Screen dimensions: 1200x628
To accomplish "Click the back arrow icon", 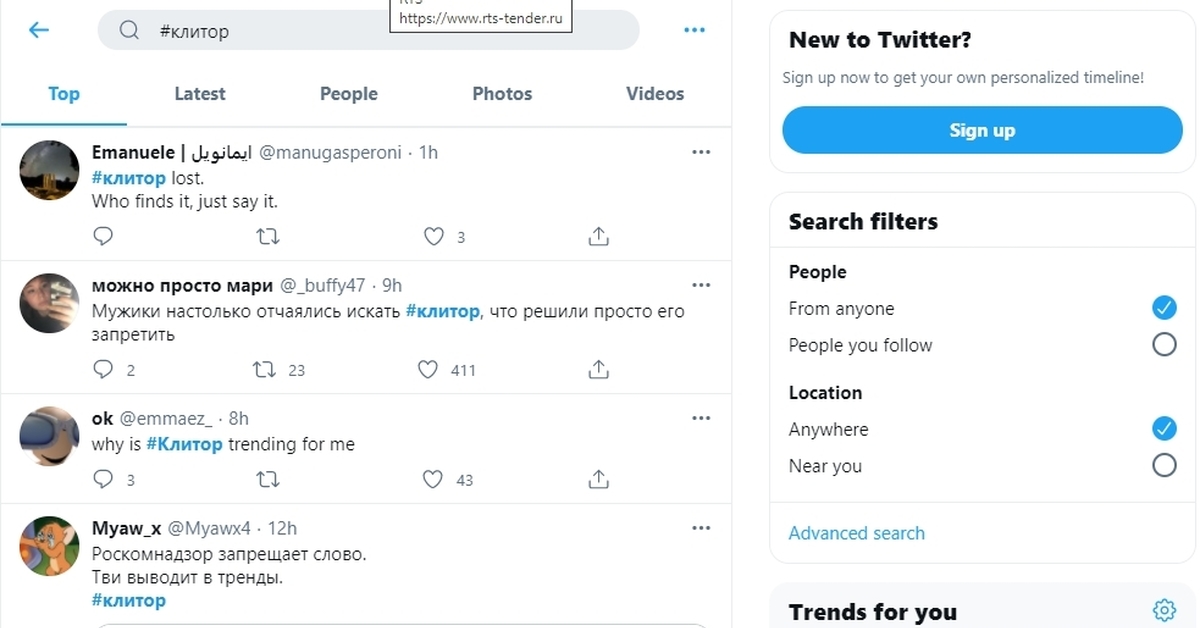I will click(39, 30).
